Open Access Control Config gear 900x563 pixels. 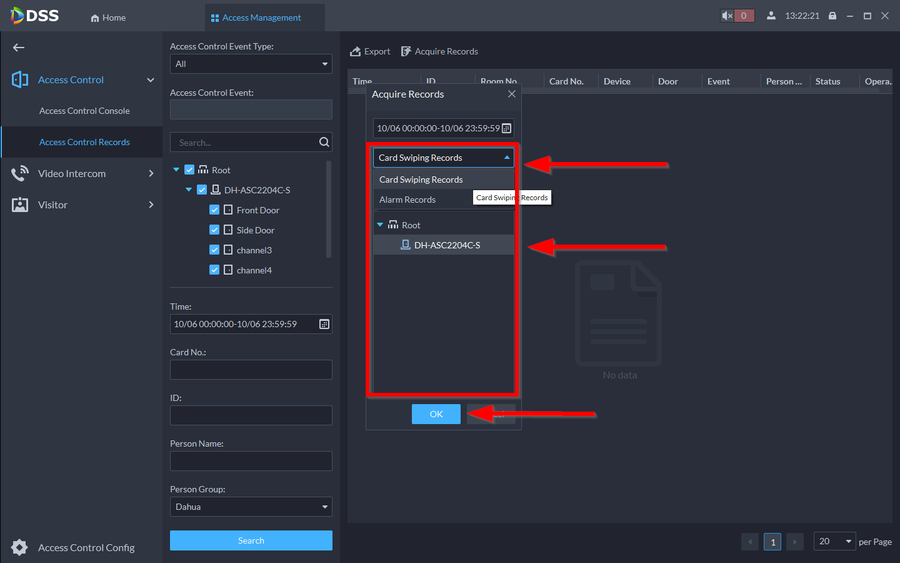19,547
